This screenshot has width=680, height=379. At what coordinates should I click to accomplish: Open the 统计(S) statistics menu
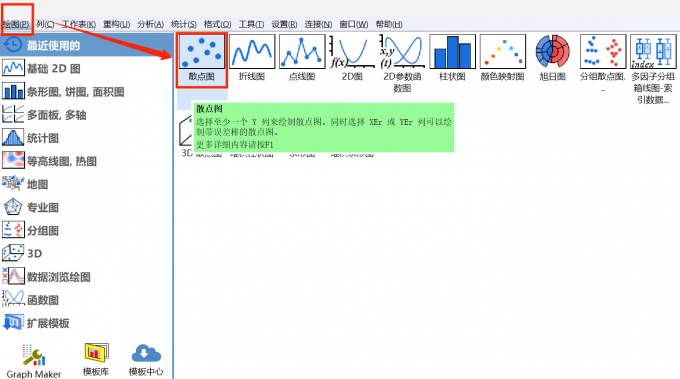[184, 24]
